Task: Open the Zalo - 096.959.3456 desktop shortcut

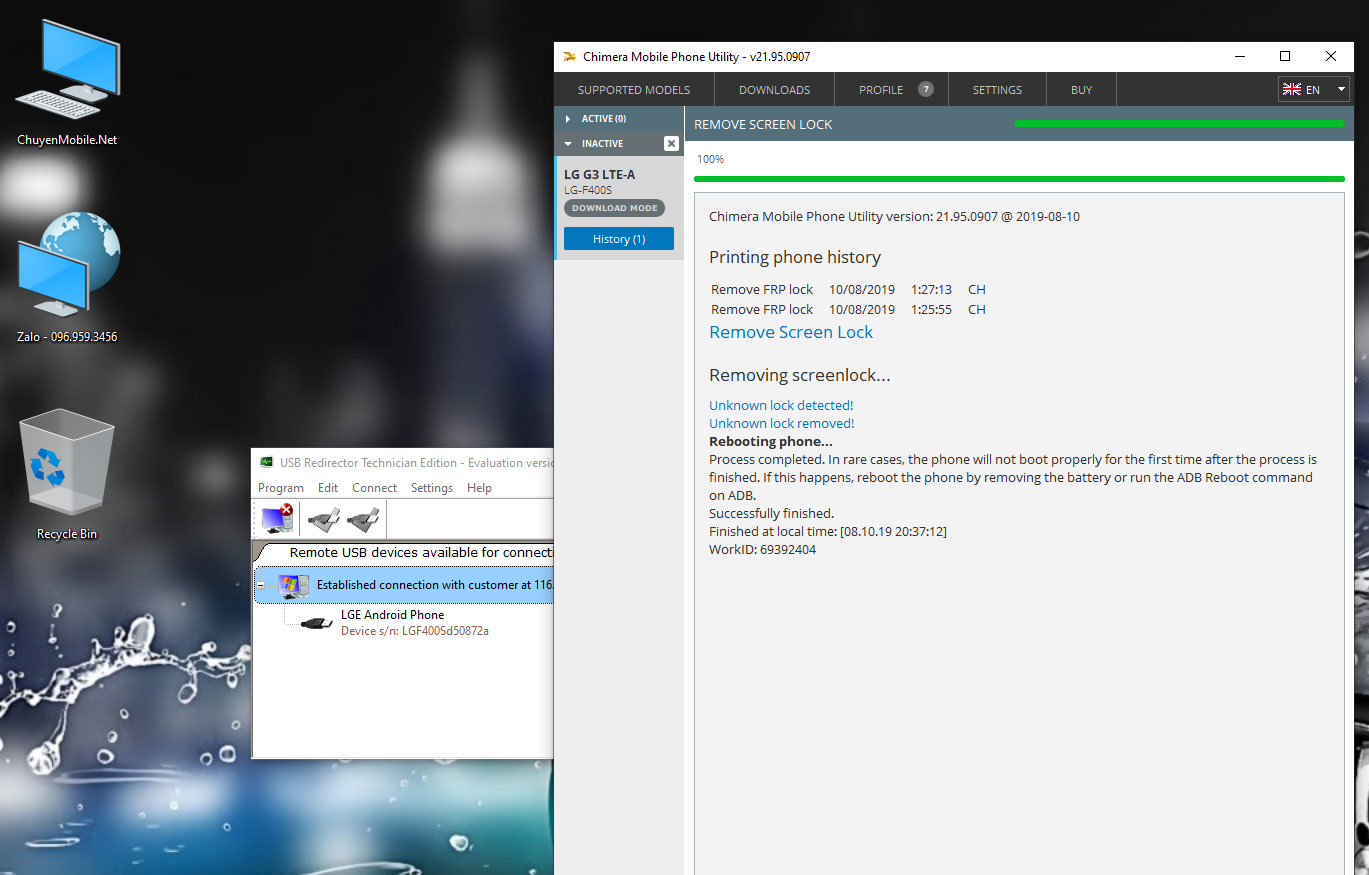Action: click(x=67, y=278)
